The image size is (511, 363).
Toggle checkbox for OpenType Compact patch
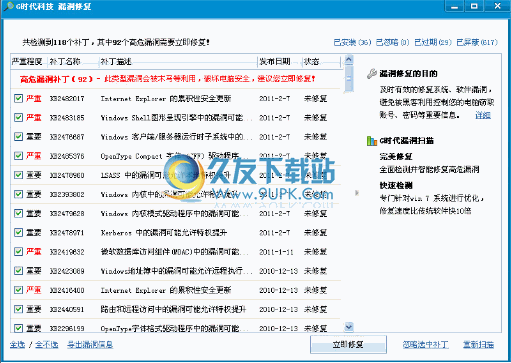coord(18,156)
